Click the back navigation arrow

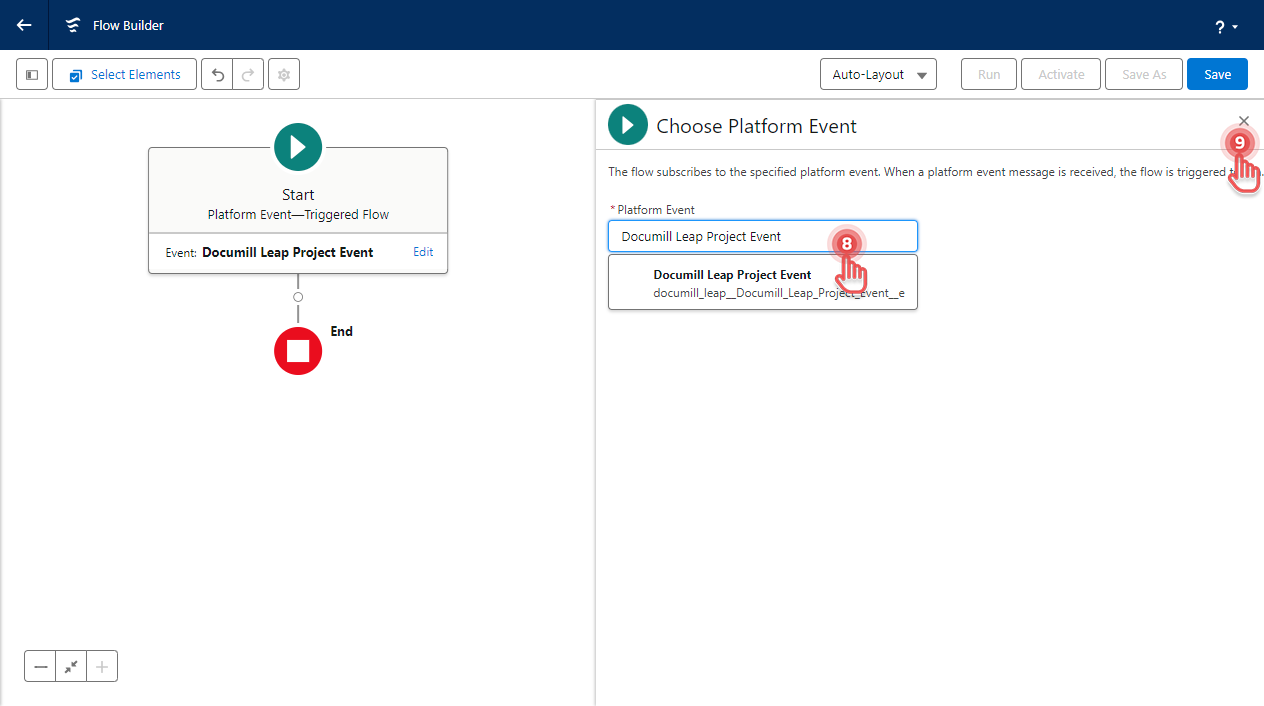tap(23, 25)
